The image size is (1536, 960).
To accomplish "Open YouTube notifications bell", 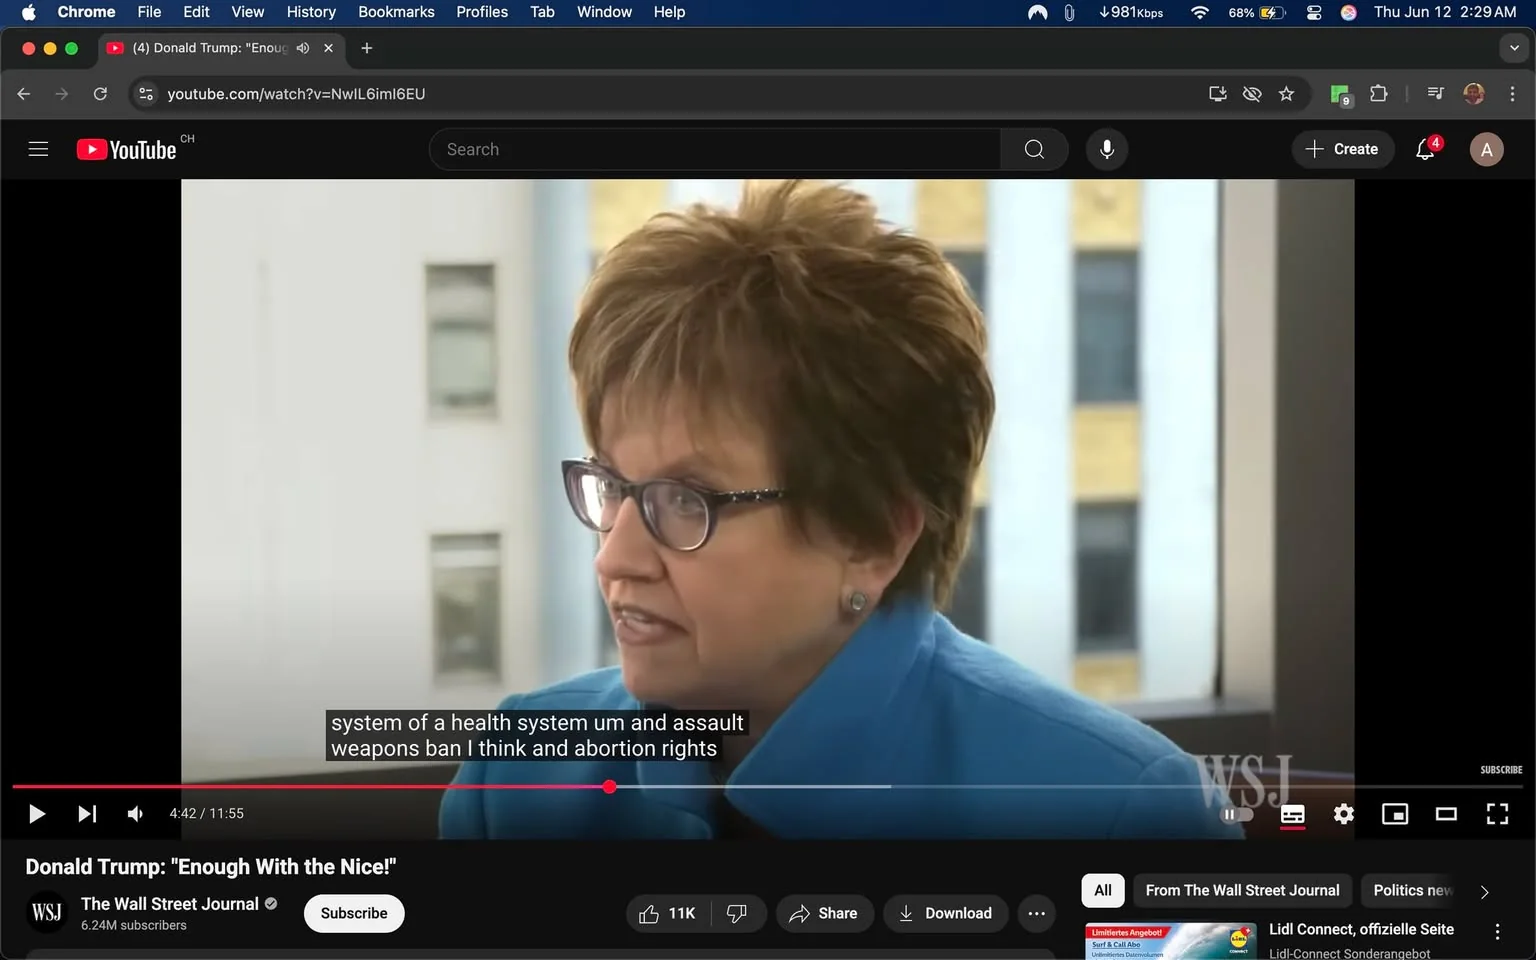I will coord(1426,149).
